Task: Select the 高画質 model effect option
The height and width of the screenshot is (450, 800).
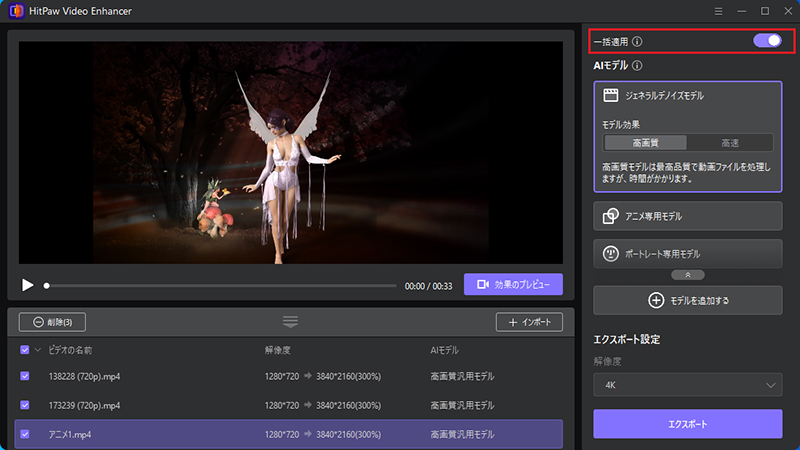Action: point(645,143)
